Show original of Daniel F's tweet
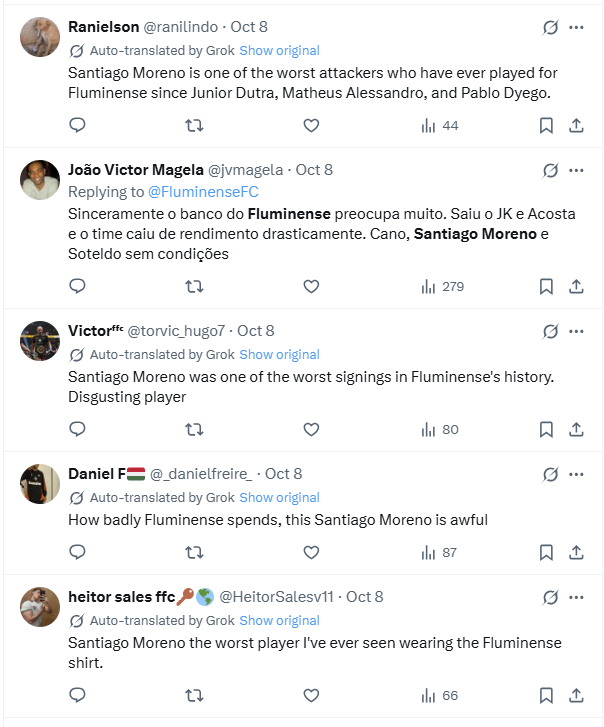The width and height of the screenshot is (604, 727). point(279,497)
